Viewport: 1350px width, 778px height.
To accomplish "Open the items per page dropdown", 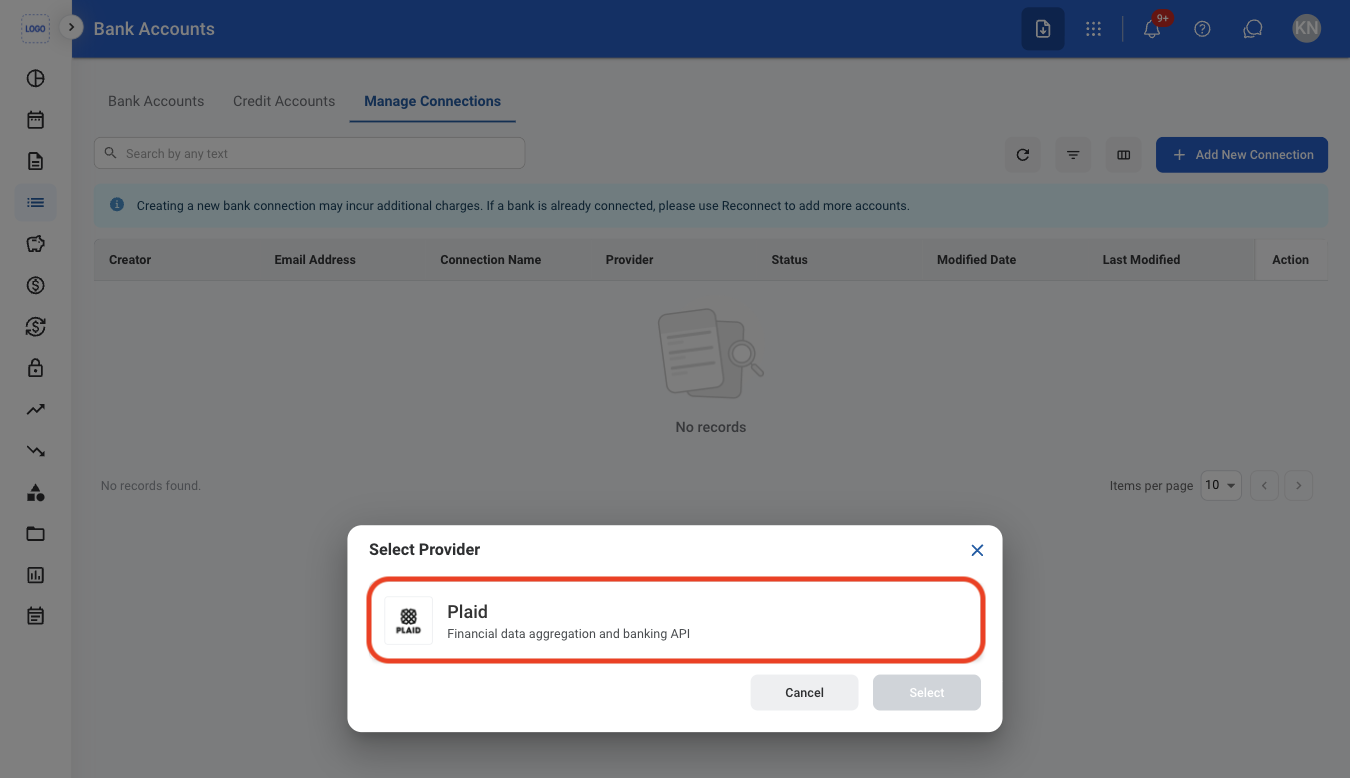I will (1221, 485).
